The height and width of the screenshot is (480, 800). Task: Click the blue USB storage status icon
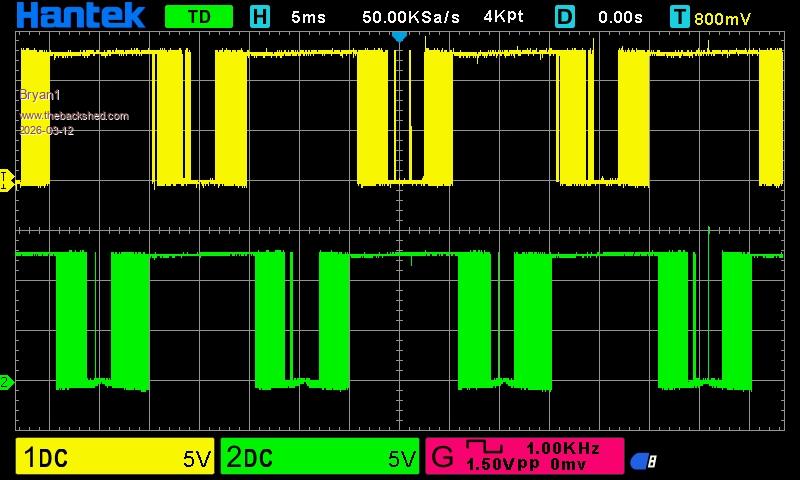click(x=643, y=460)
